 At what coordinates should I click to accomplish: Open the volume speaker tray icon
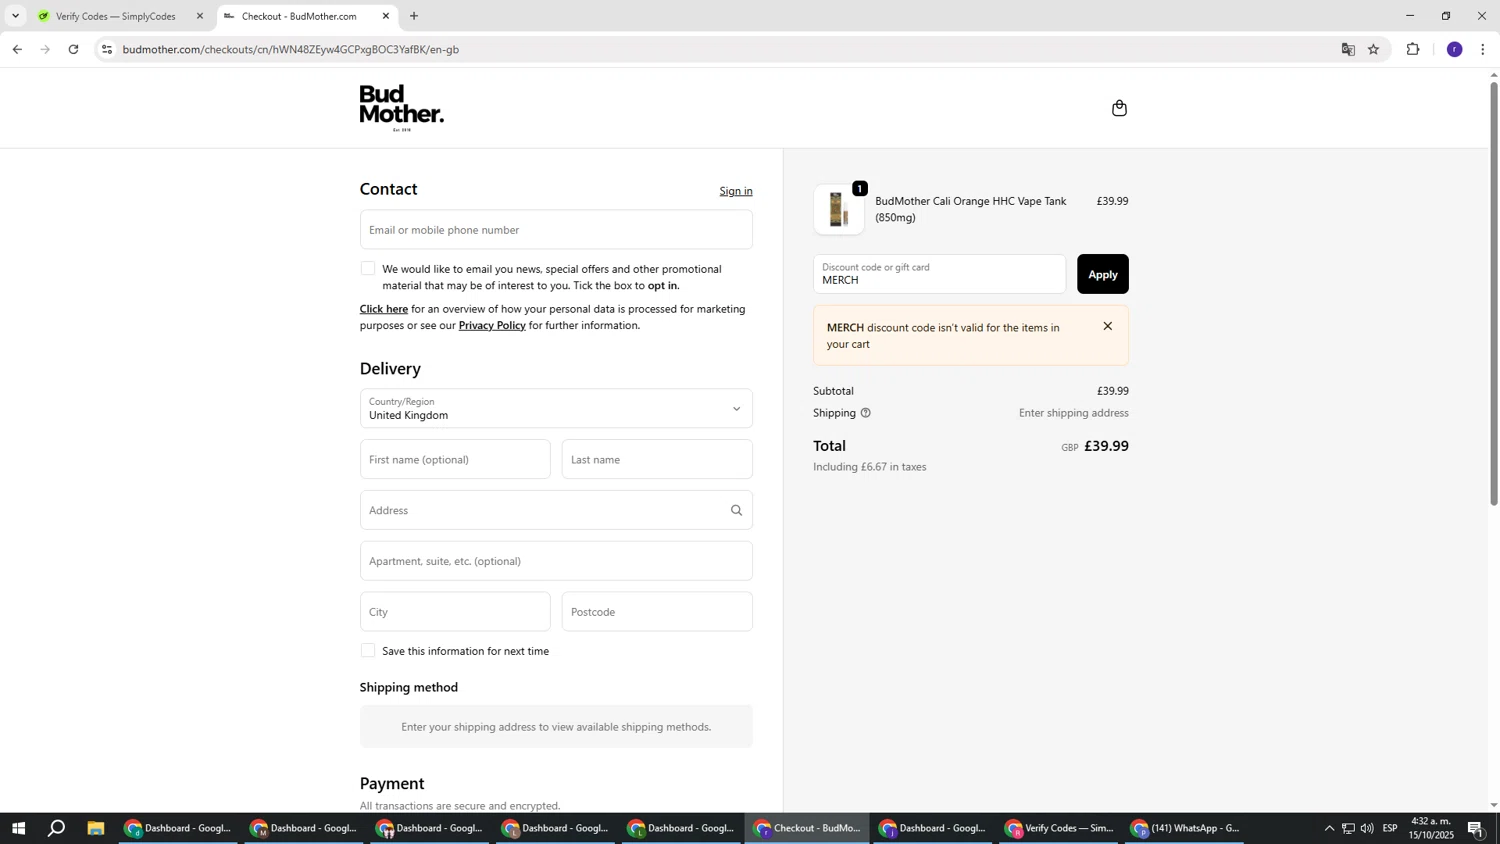(x=1367, y=828)
